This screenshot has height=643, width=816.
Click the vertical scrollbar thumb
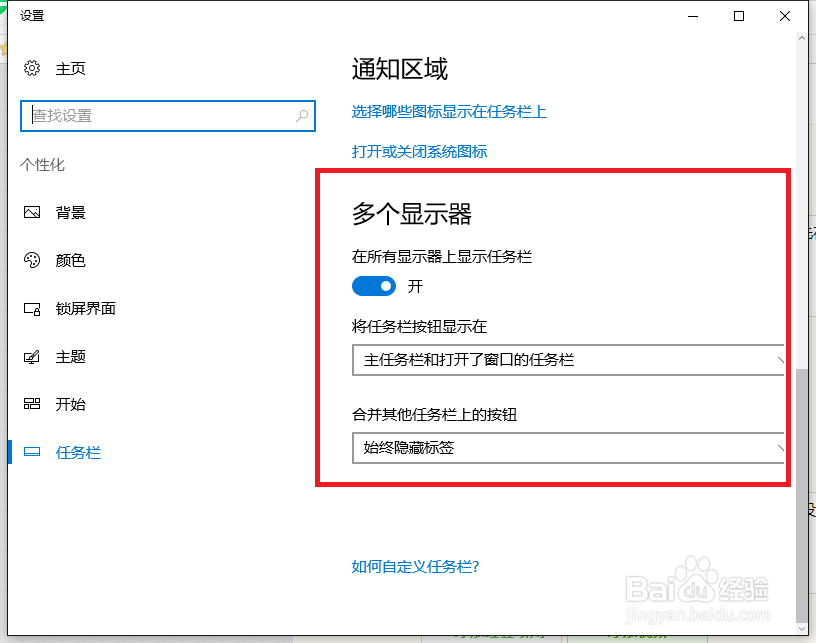[x=802, y=495]
